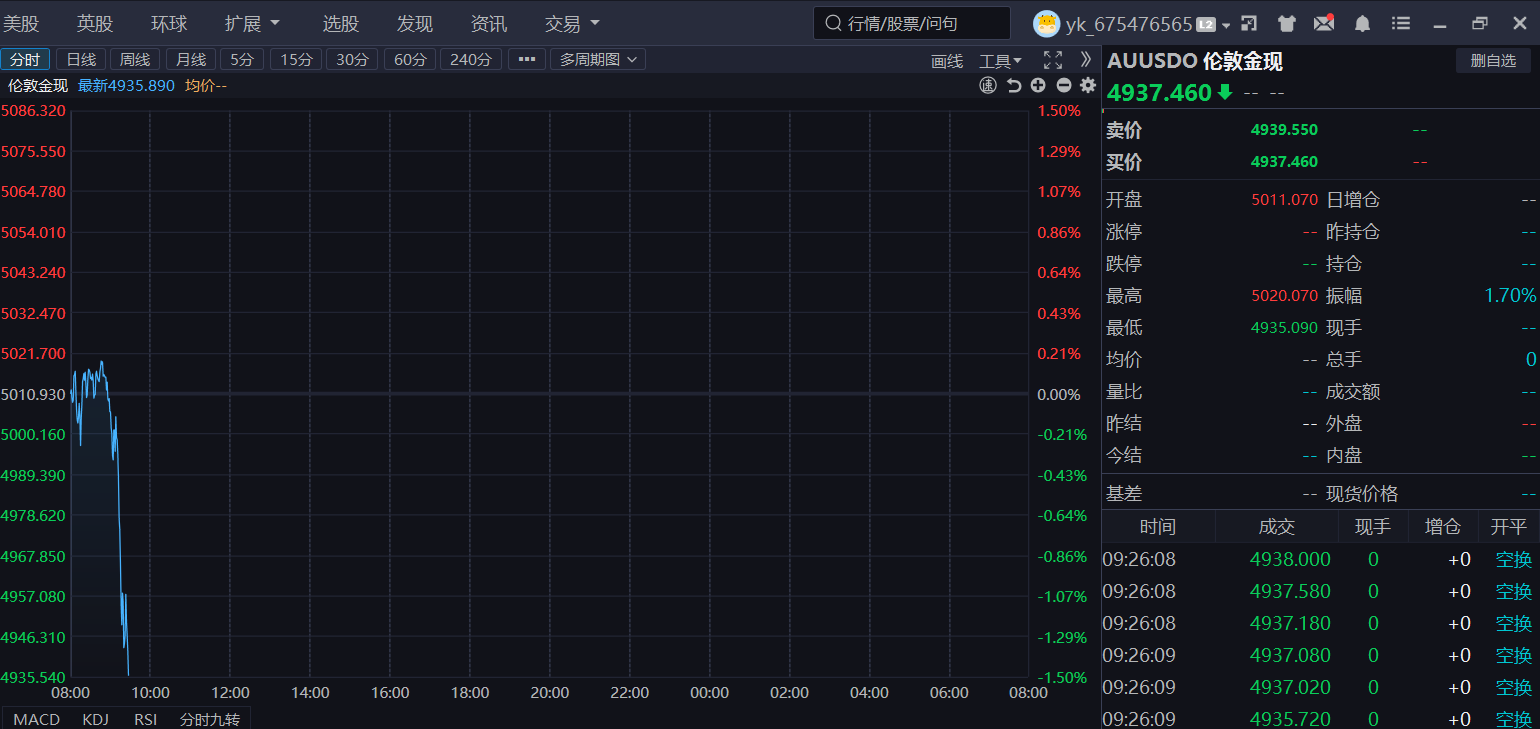
Task: Click the notification bell icon
Action: tap(1362, 23)
